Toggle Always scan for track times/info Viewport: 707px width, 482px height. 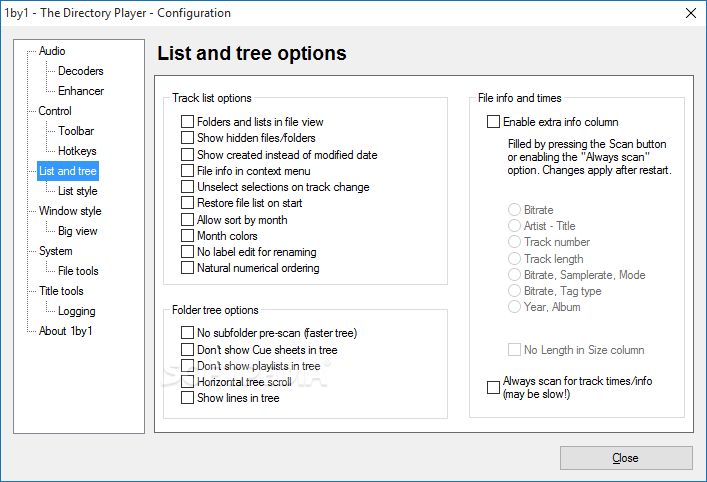493,387
